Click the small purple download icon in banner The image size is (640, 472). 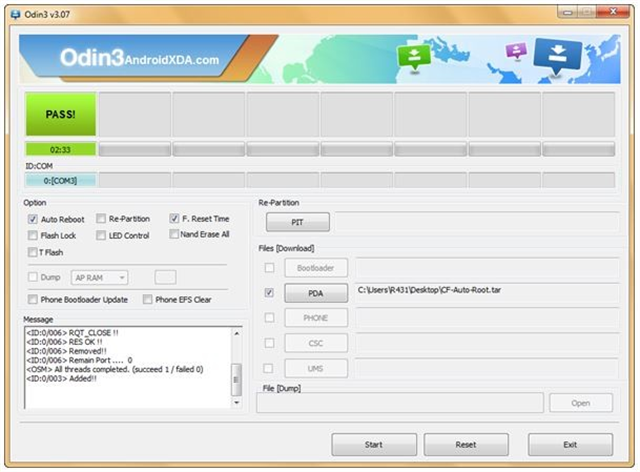pos(516,51)
